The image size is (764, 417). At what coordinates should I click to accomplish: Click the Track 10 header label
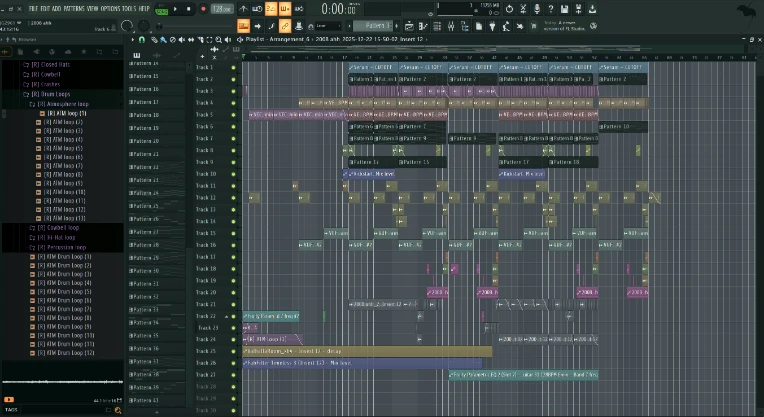point(205,174)
